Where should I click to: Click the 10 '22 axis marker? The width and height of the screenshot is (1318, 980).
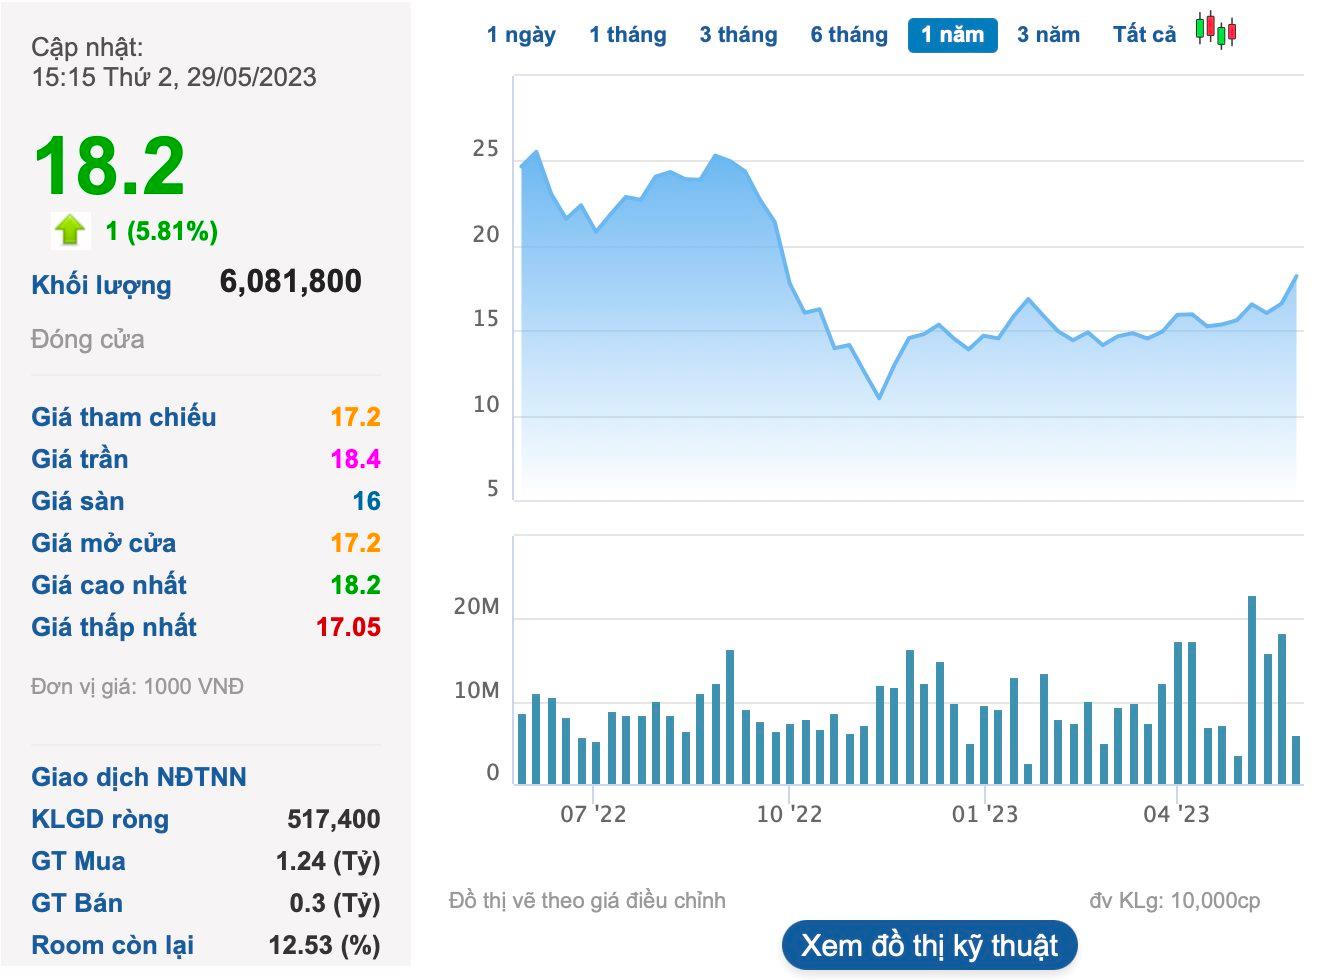pos(789,814)
